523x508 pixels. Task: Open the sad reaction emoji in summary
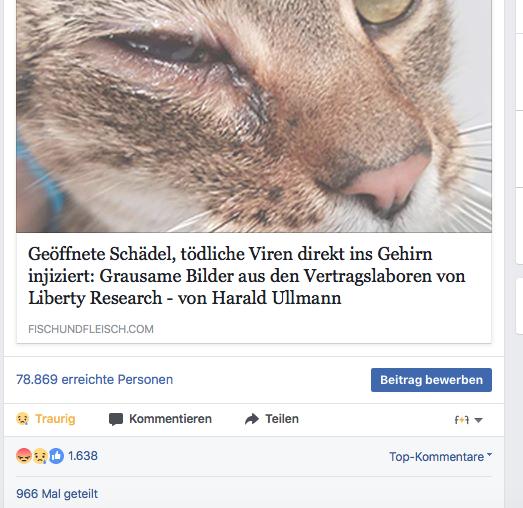click(x=40, y=456)
